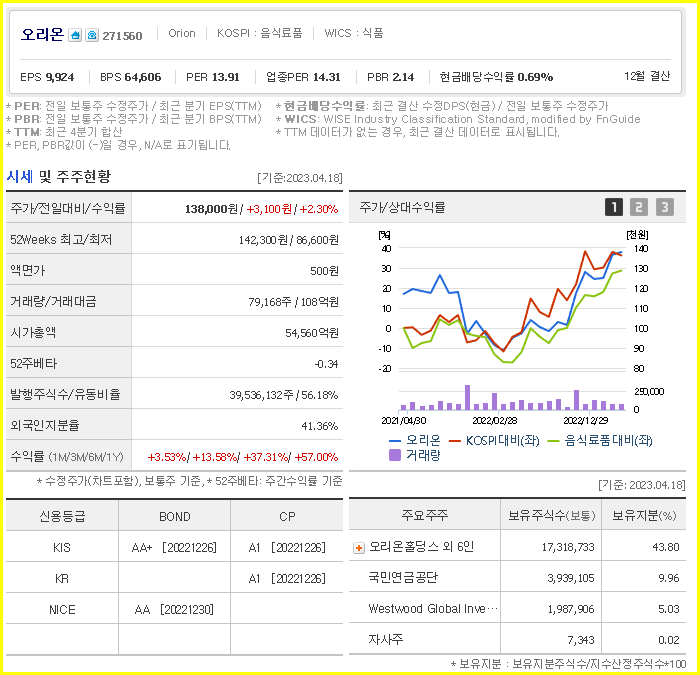The image size is (700, 675).
Task: Select the stock price 138,000원
Action: coord(211,209)
